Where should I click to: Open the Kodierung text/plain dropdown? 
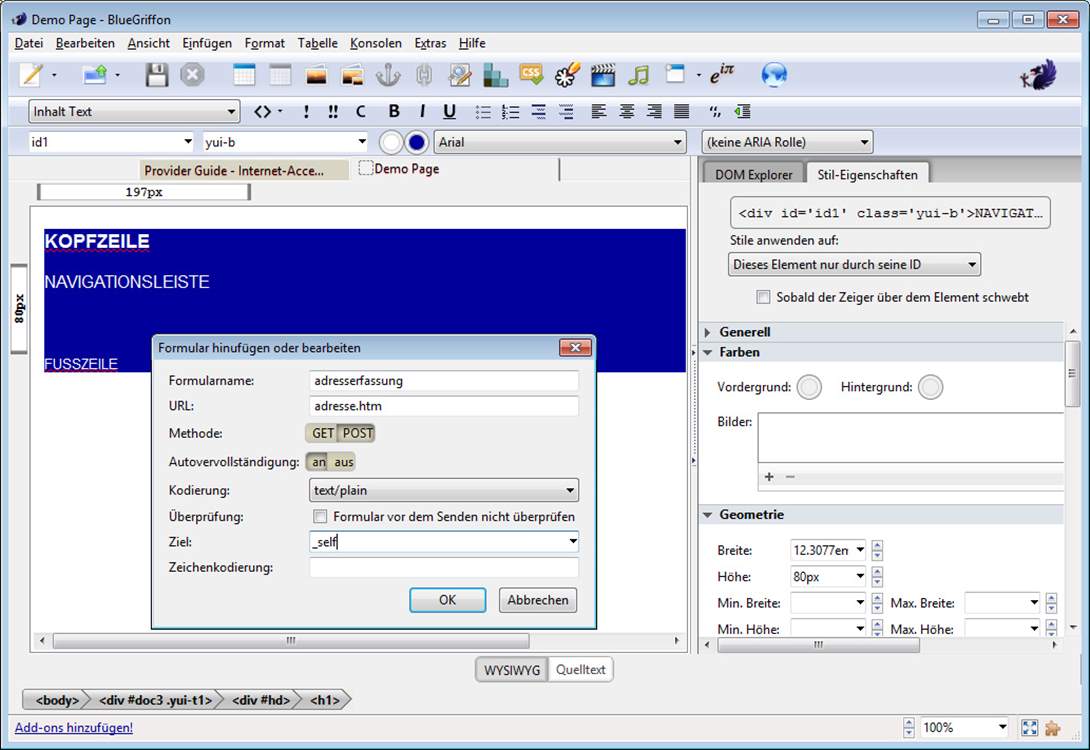[444, 490]
